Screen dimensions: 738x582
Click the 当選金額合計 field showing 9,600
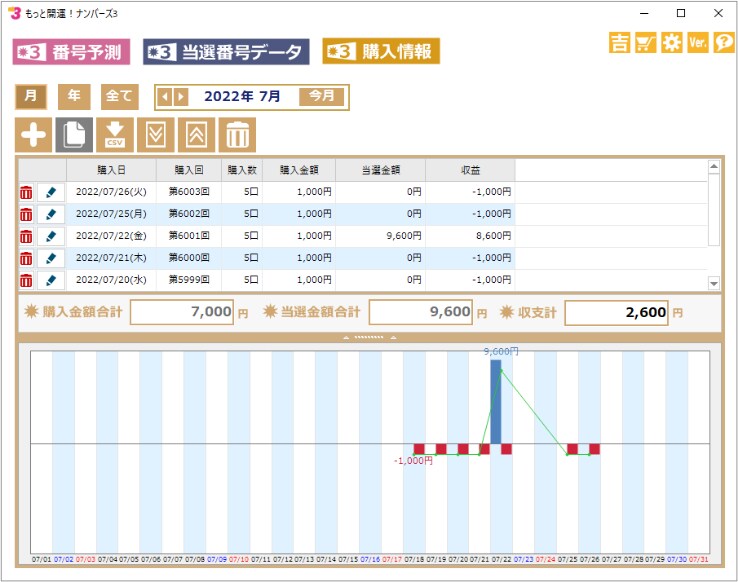click(x=421, y=312)
